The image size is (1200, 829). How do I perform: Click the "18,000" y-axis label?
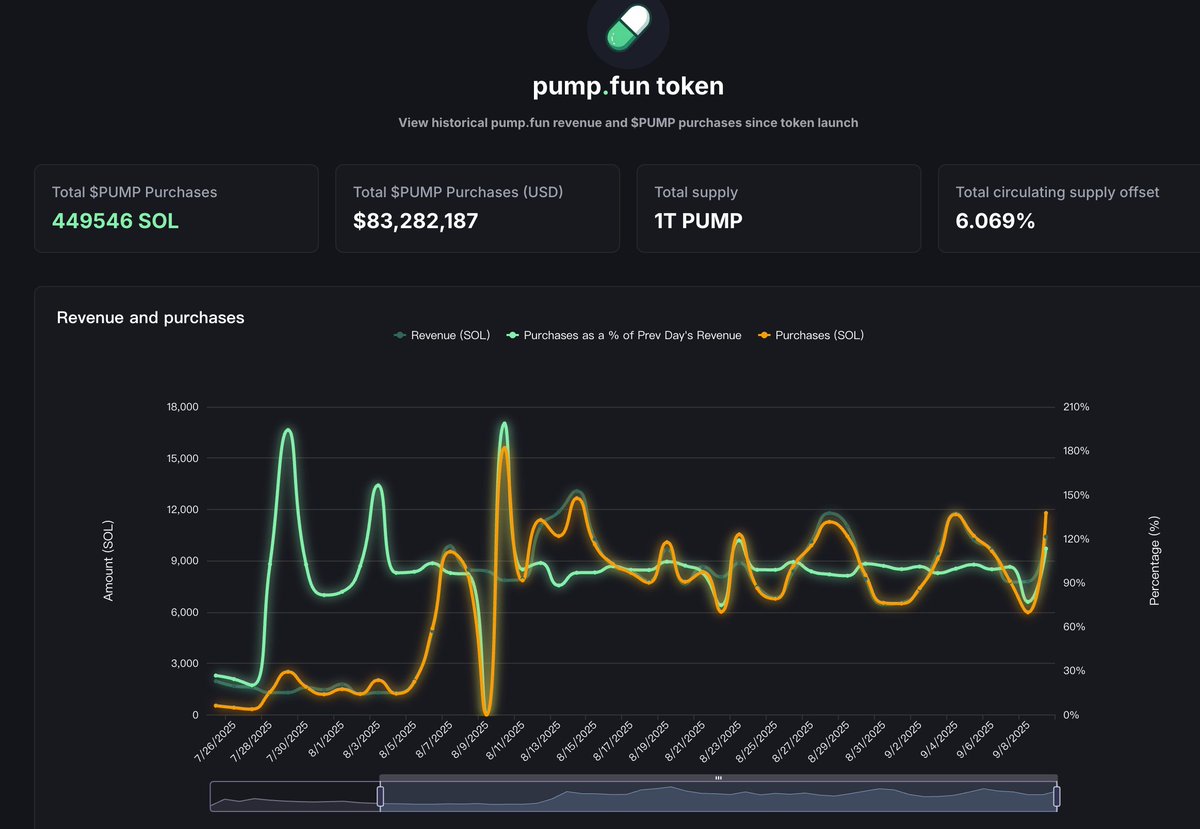(182, 407)
